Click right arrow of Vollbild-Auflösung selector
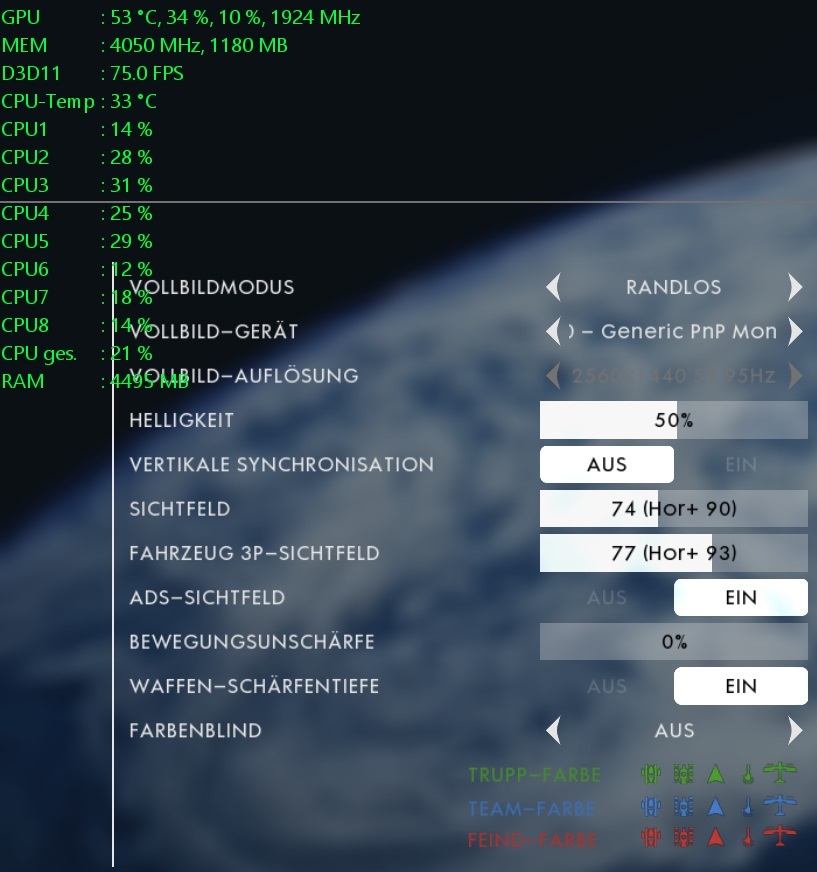Image resolution: width=817 pixels, height=872 pixels. point(795,376)
